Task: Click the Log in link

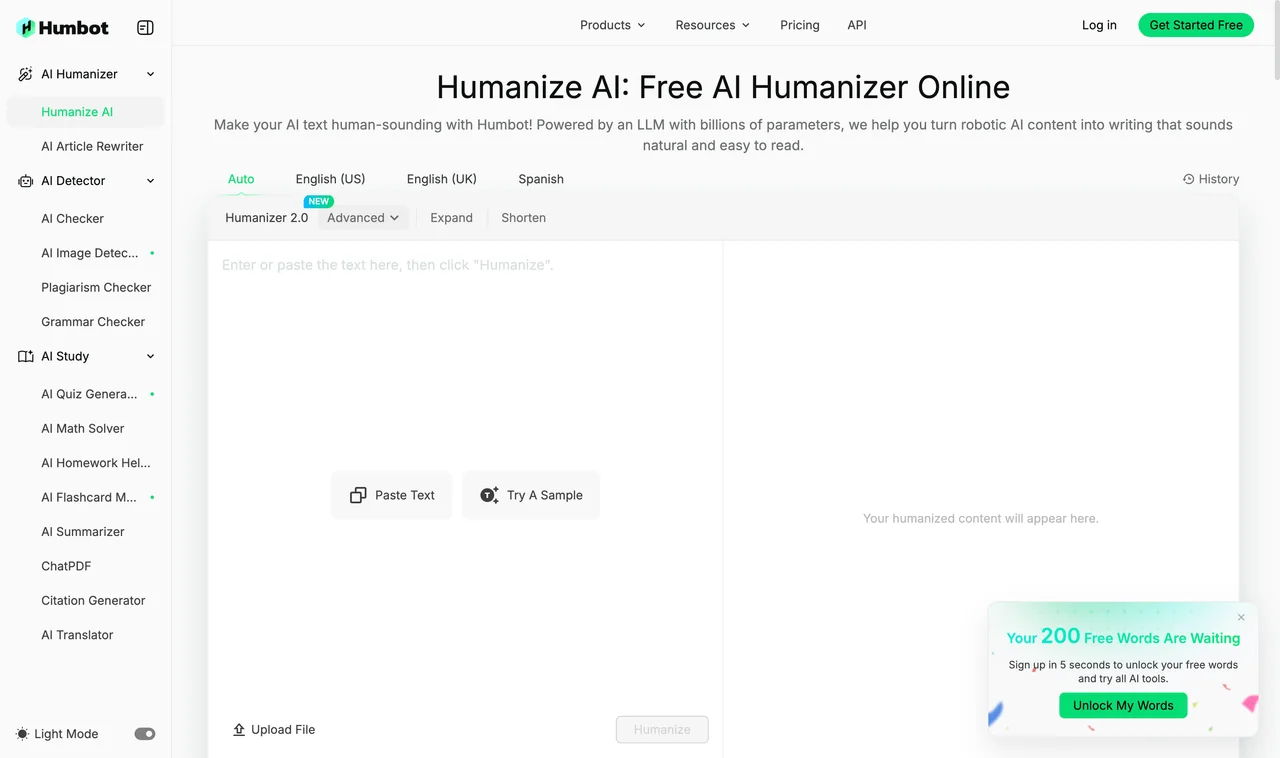Action: pyautogui.click(x=1099, y=25)
